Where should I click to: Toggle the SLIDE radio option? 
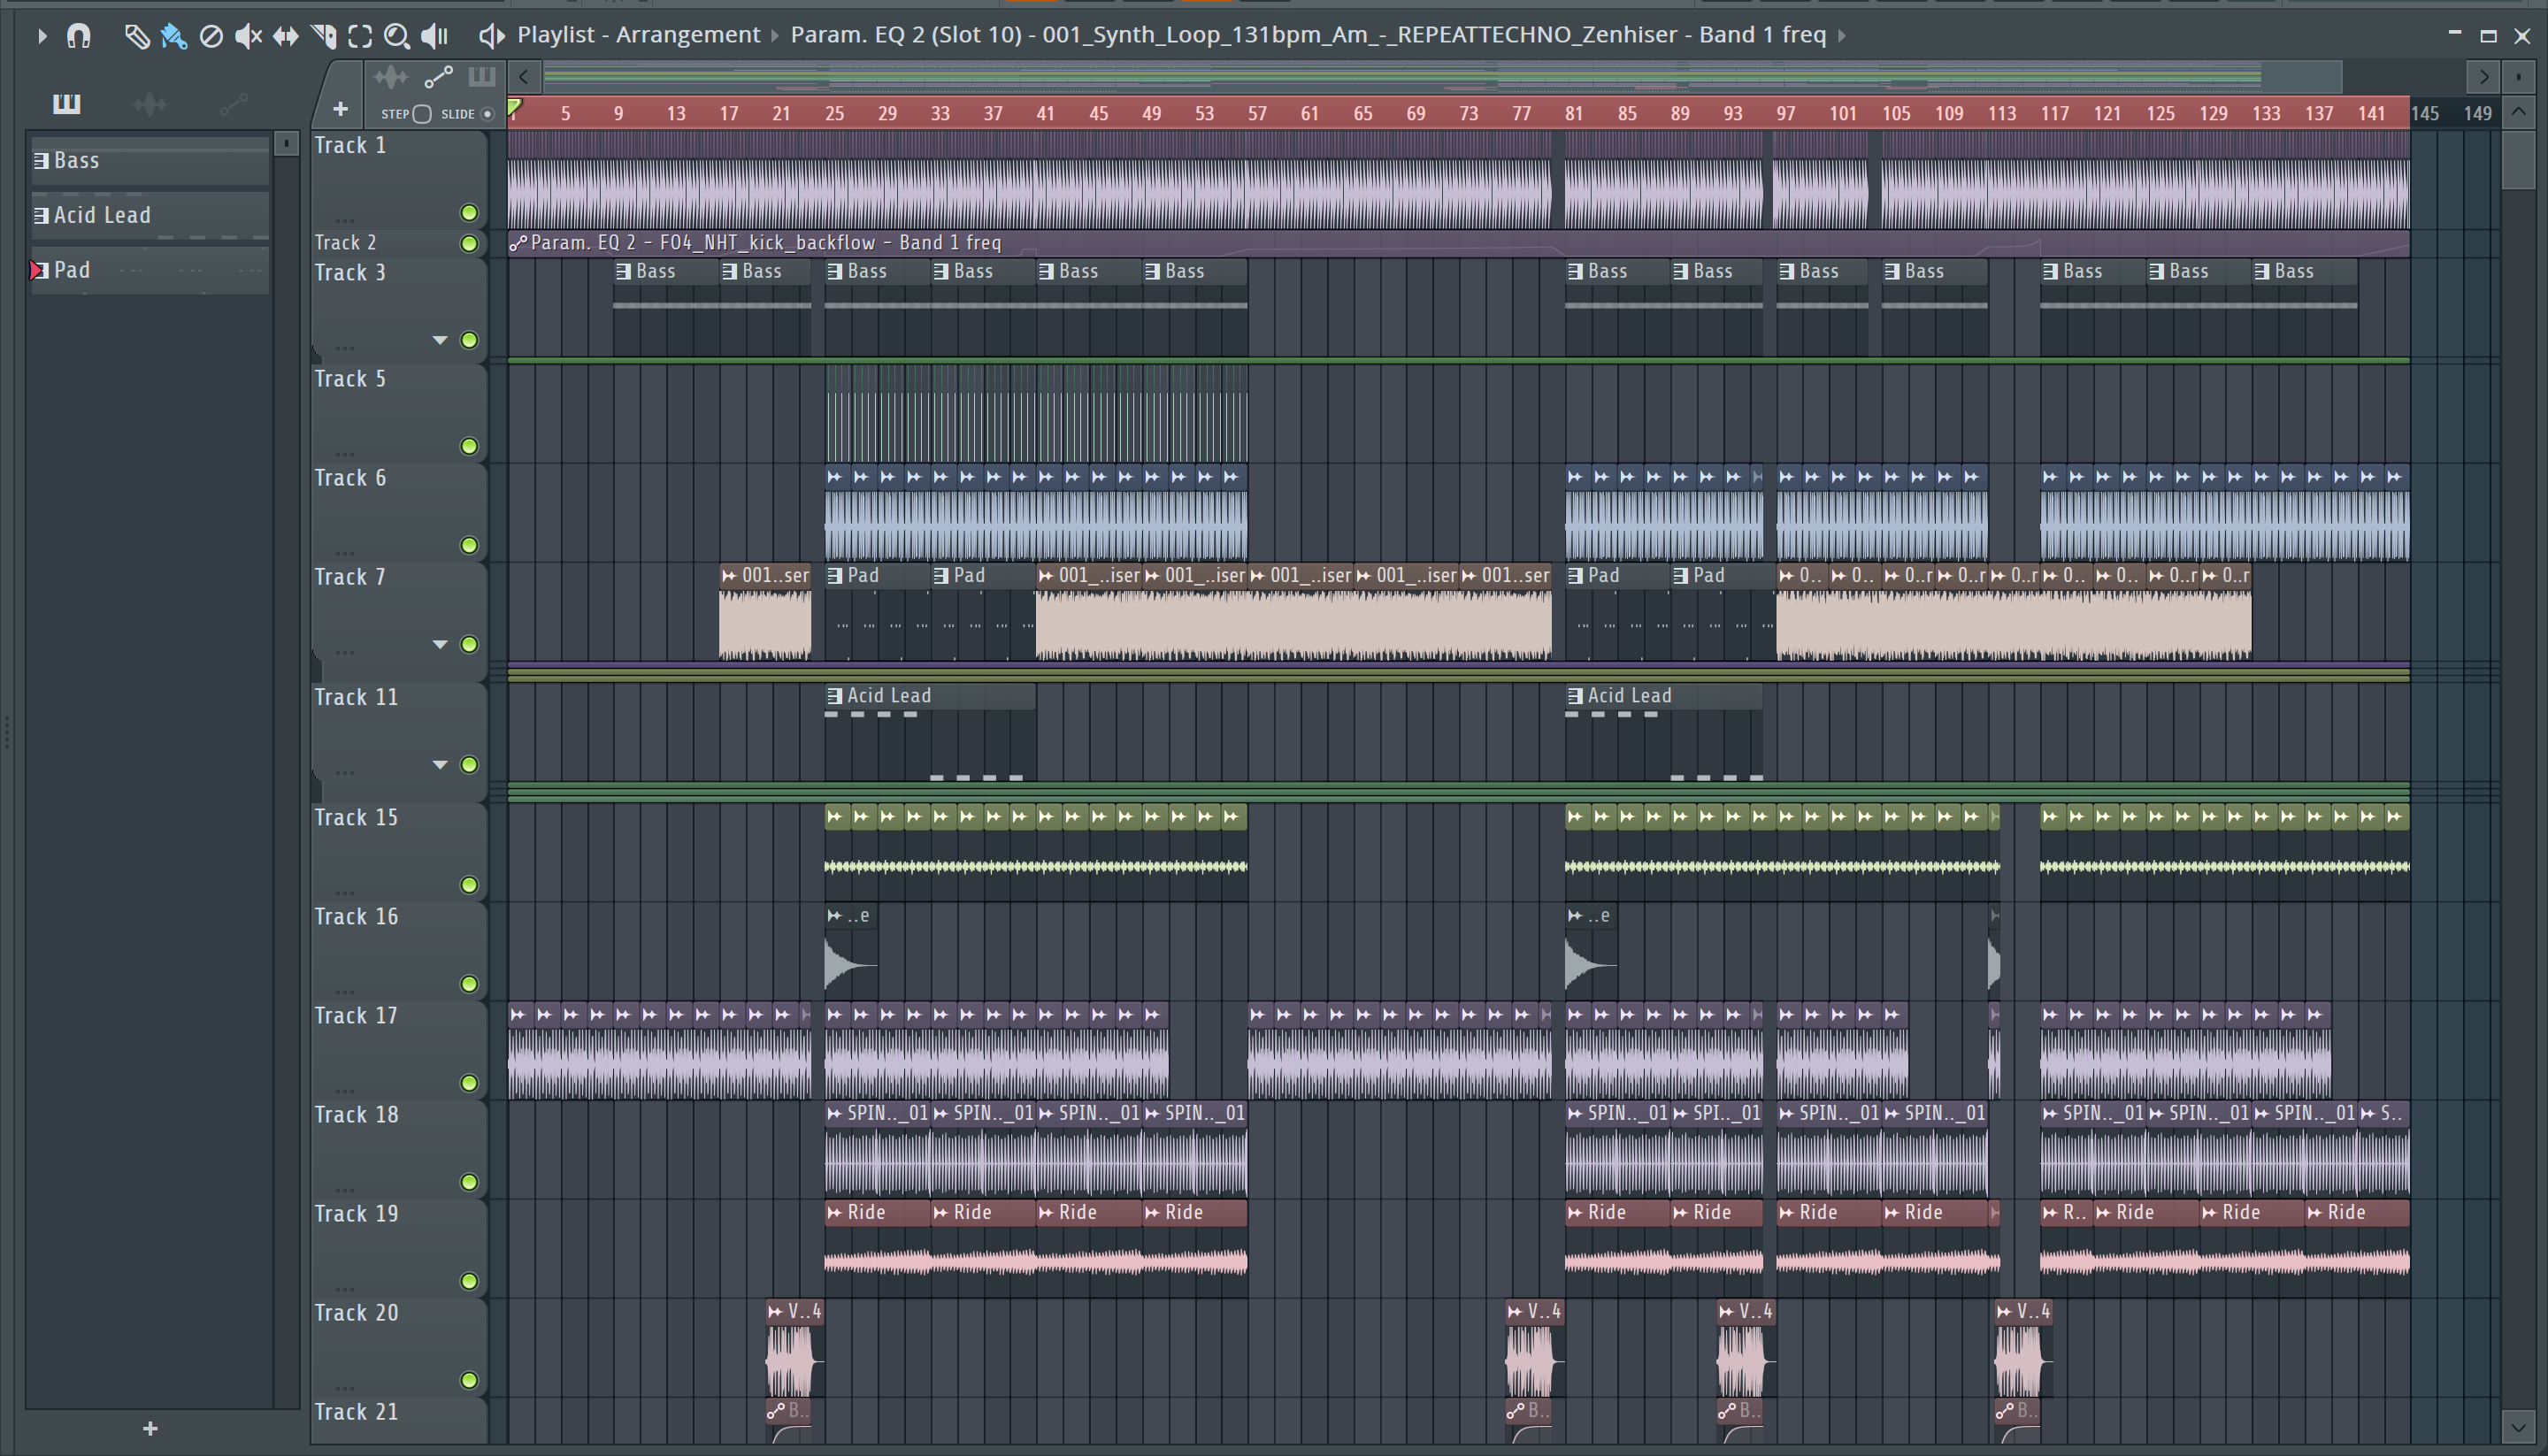(x=487, y=114)
